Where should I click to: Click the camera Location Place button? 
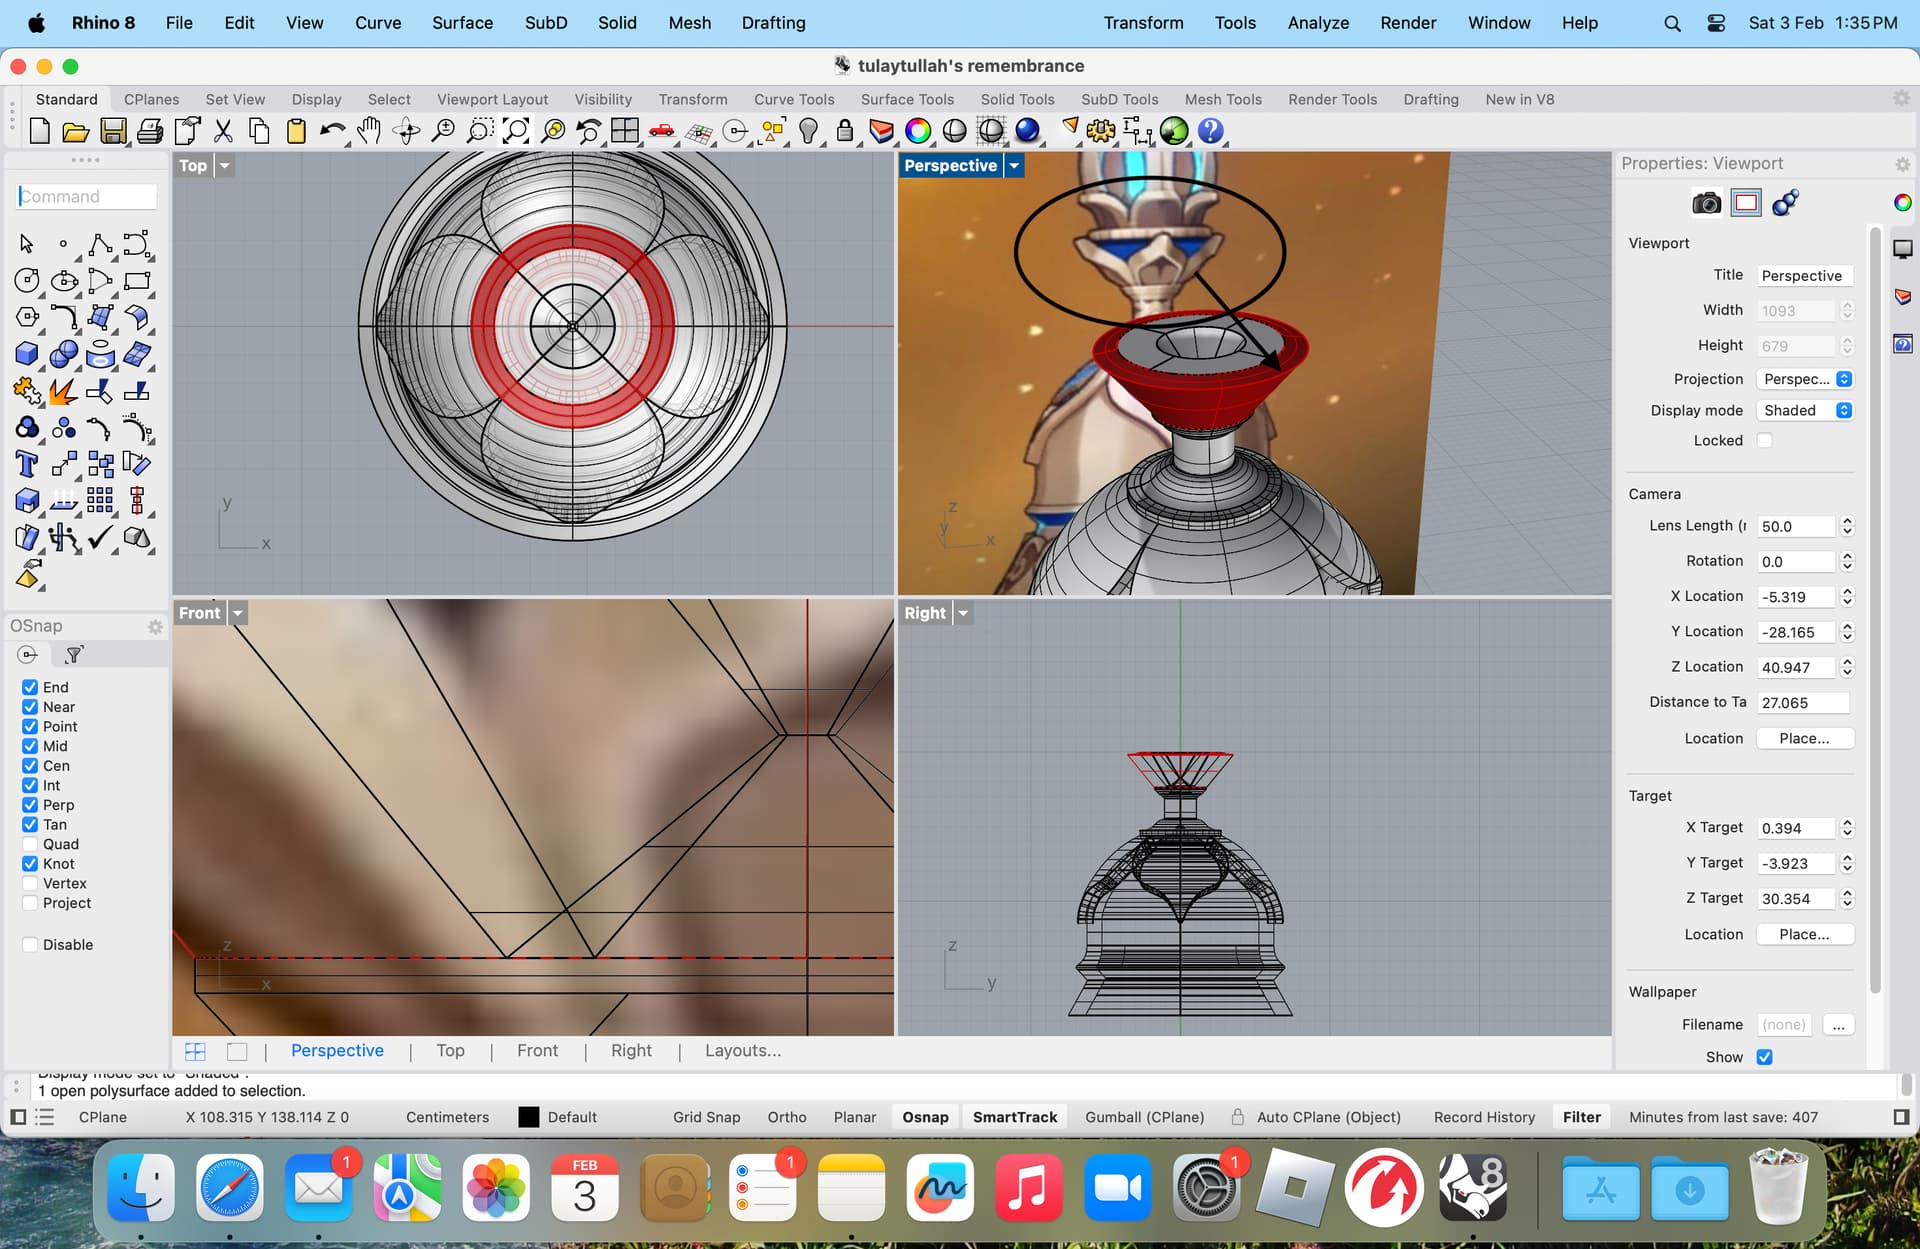point(1804,738)
